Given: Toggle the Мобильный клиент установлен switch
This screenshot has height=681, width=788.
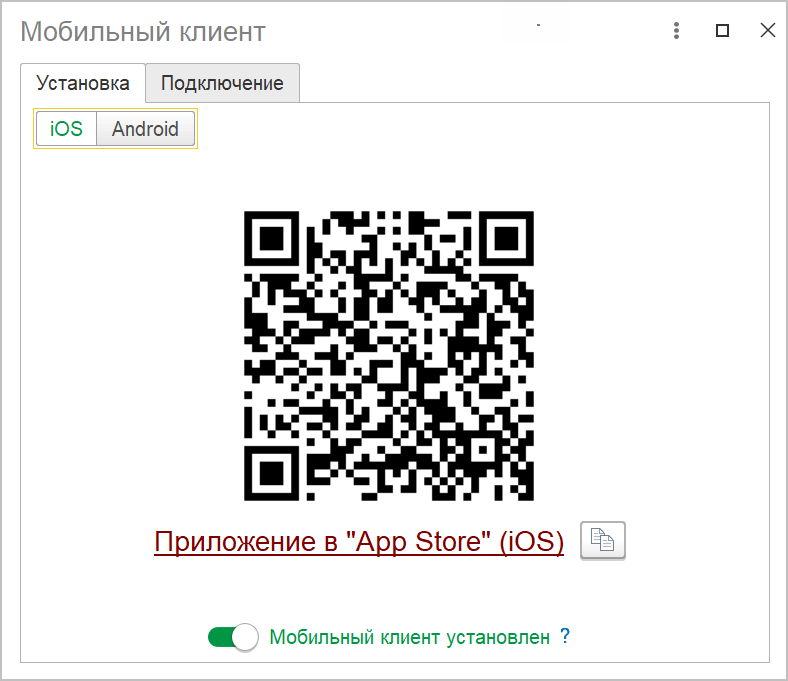Looking at the screenshot, I should (233, 637).
